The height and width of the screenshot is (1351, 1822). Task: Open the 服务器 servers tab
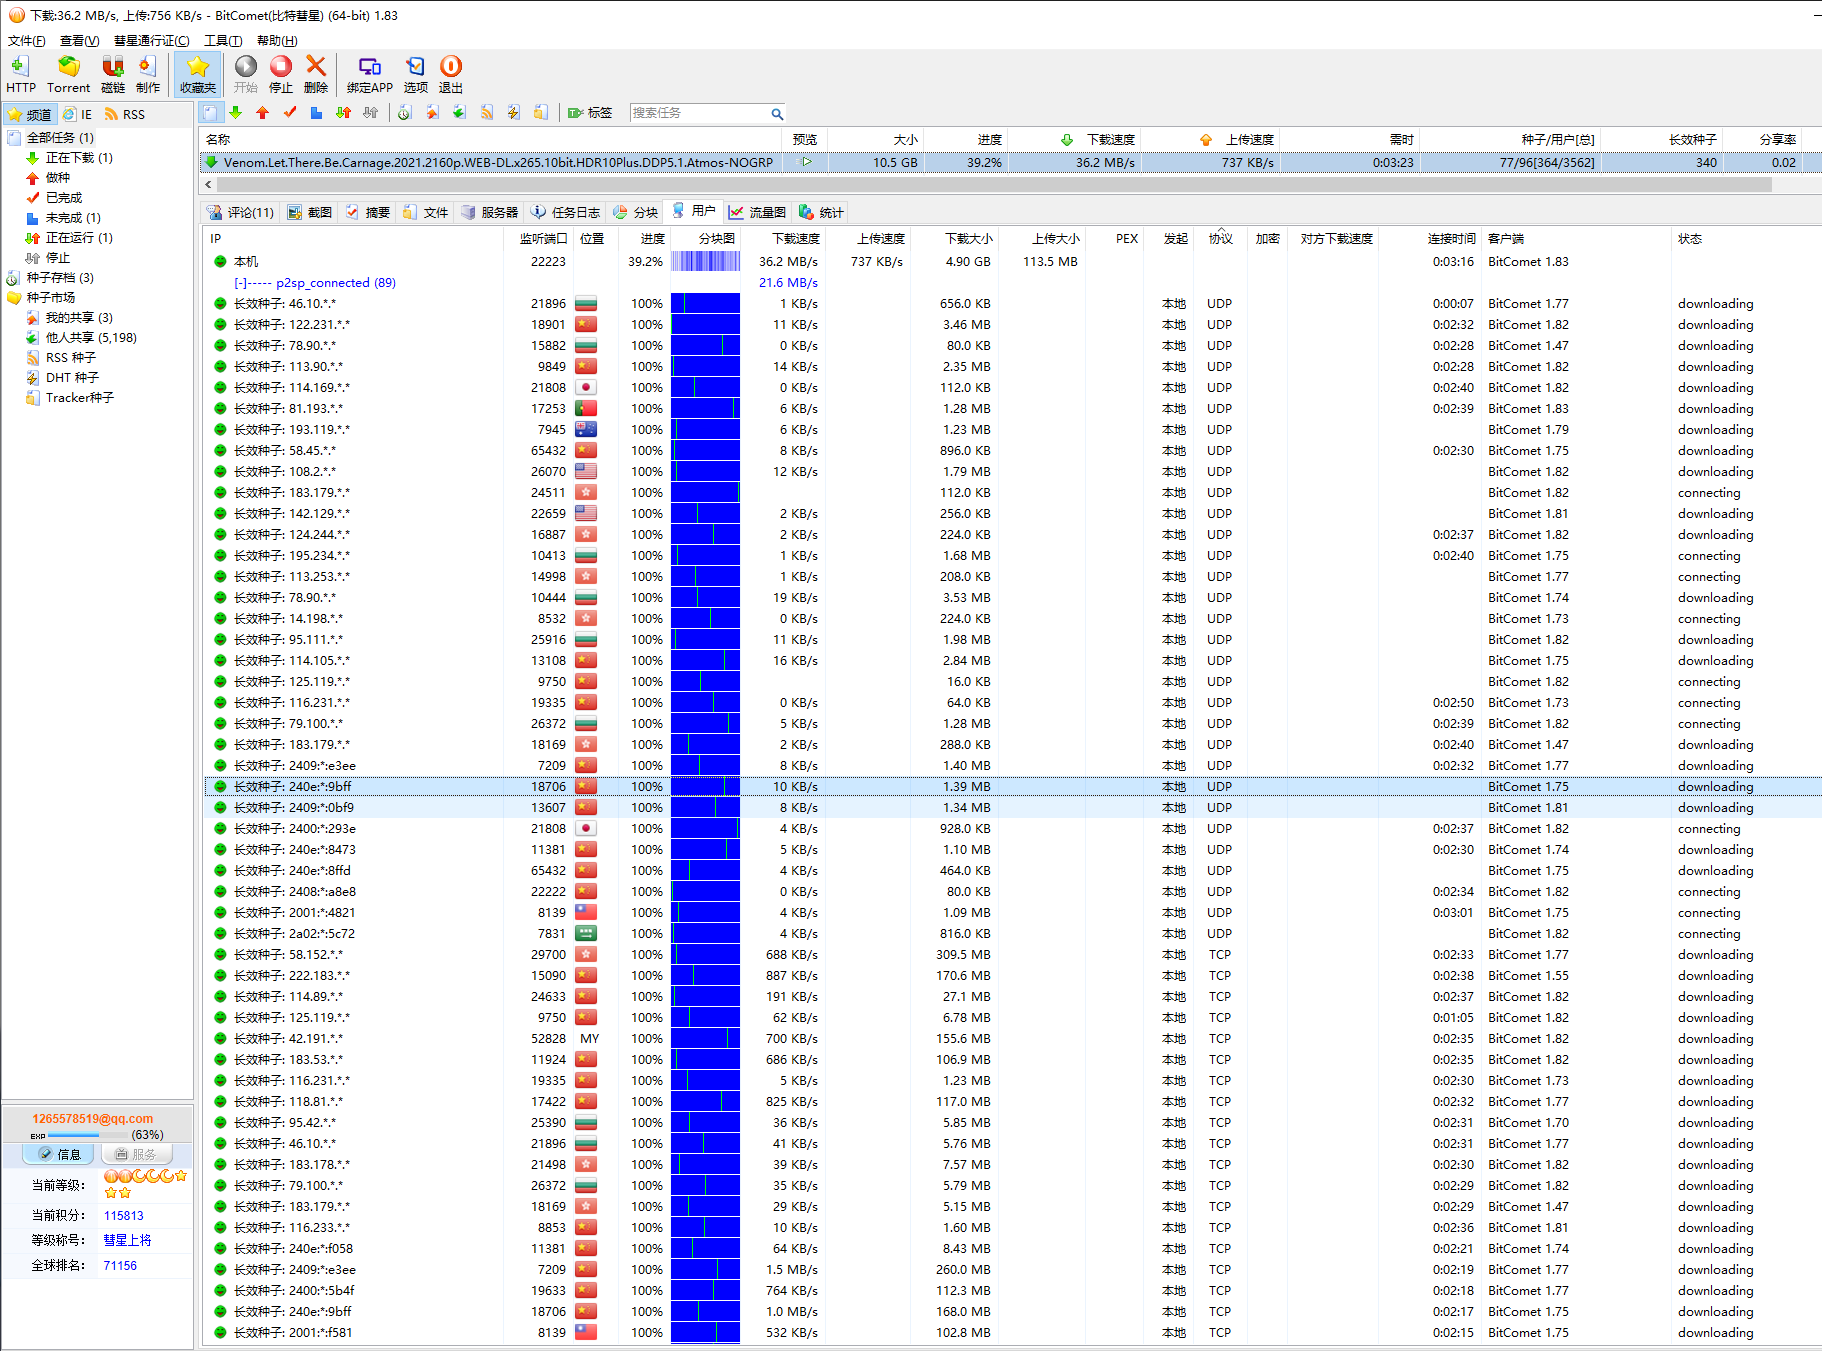pos(490,212)
